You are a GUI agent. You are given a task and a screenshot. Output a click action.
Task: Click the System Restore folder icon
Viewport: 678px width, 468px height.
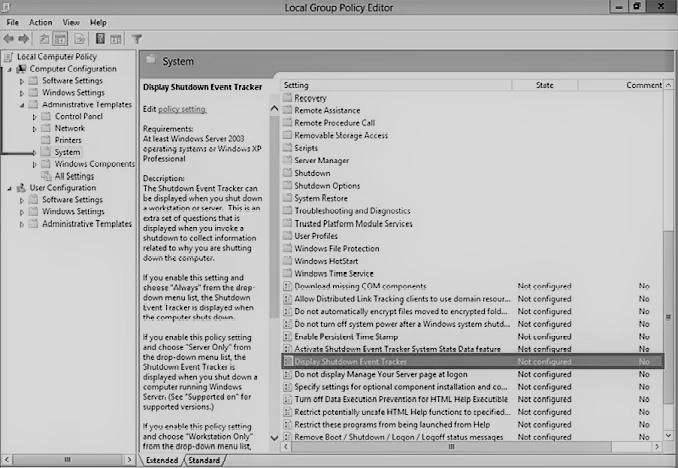click(x=287, y=198)
